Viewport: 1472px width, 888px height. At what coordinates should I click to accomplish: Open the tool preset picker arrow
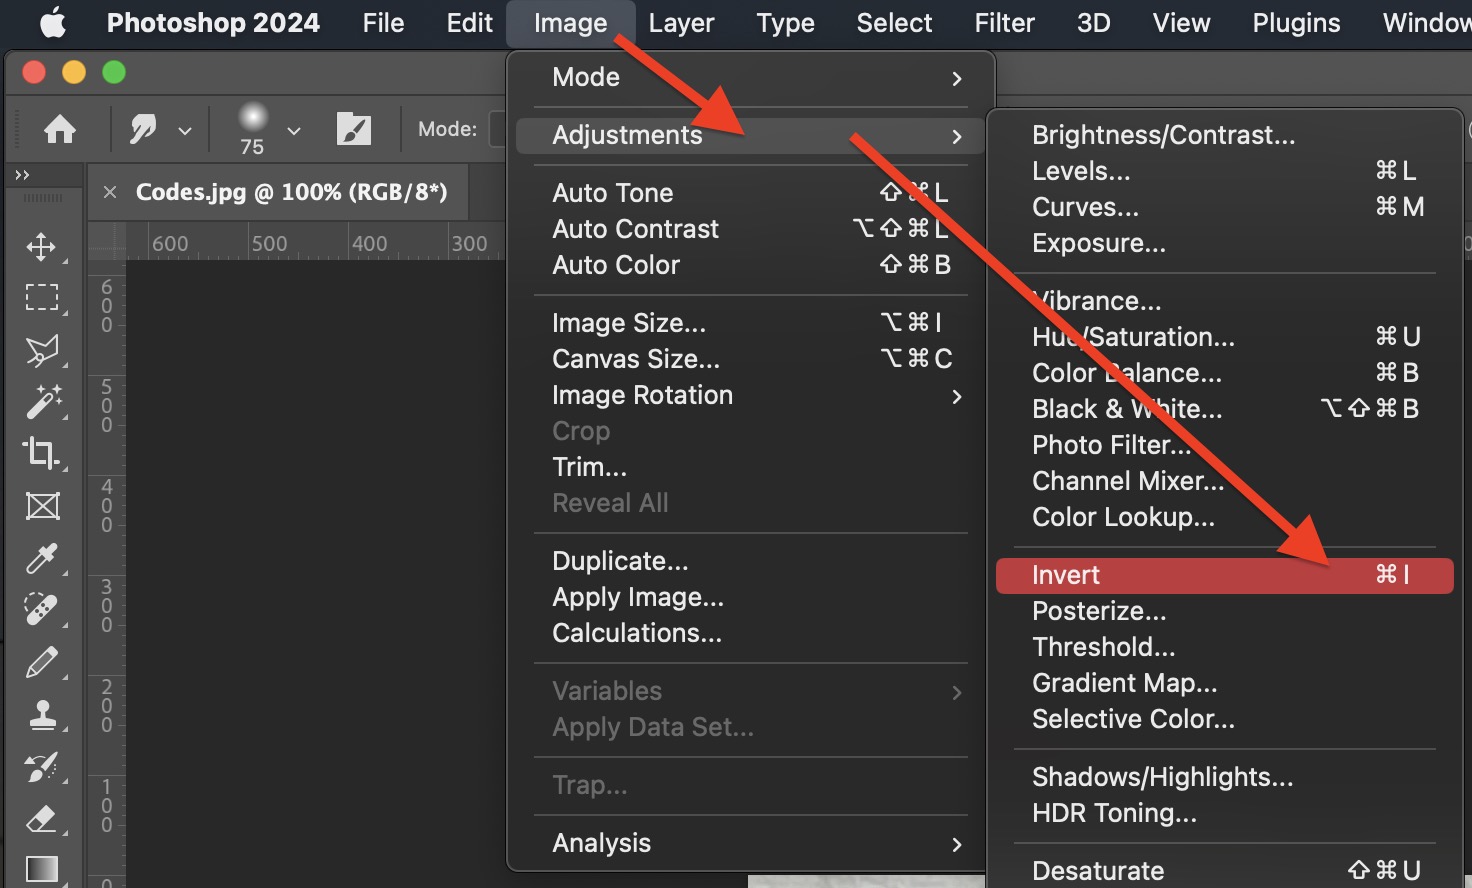pos(184,130)
